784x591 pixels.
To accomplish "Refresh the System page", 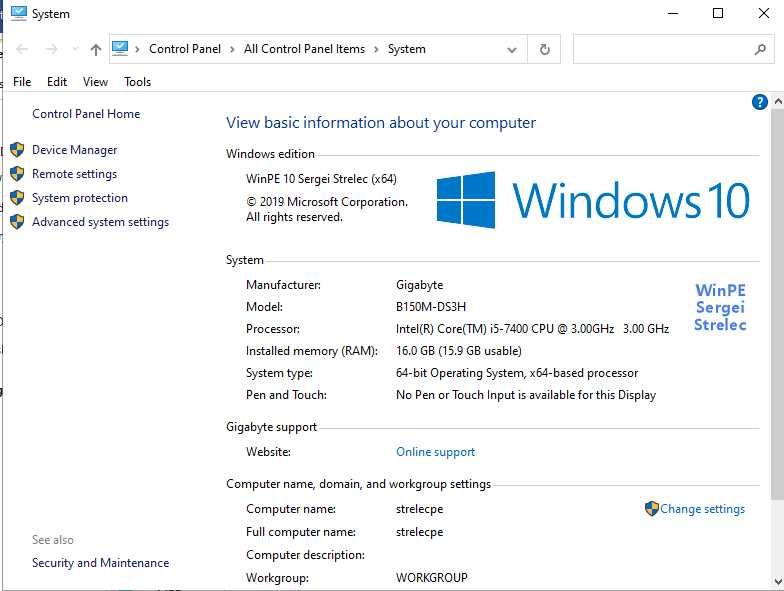I will (x=544, y=49).
